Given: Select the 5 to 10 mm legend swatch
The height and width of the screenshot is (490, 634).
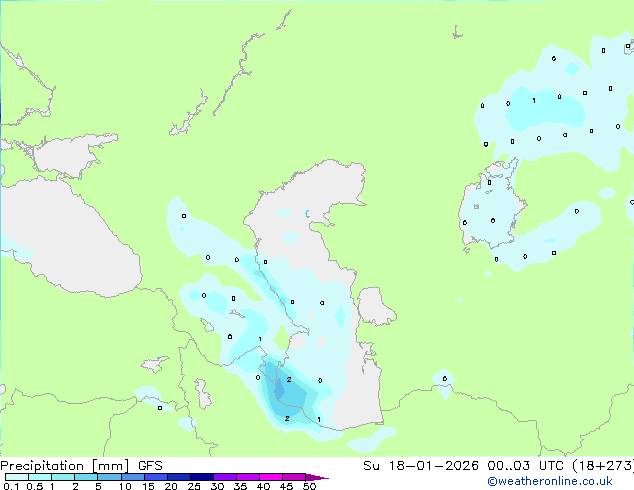Looking at the screenshot, I should (x=109, y=477).
